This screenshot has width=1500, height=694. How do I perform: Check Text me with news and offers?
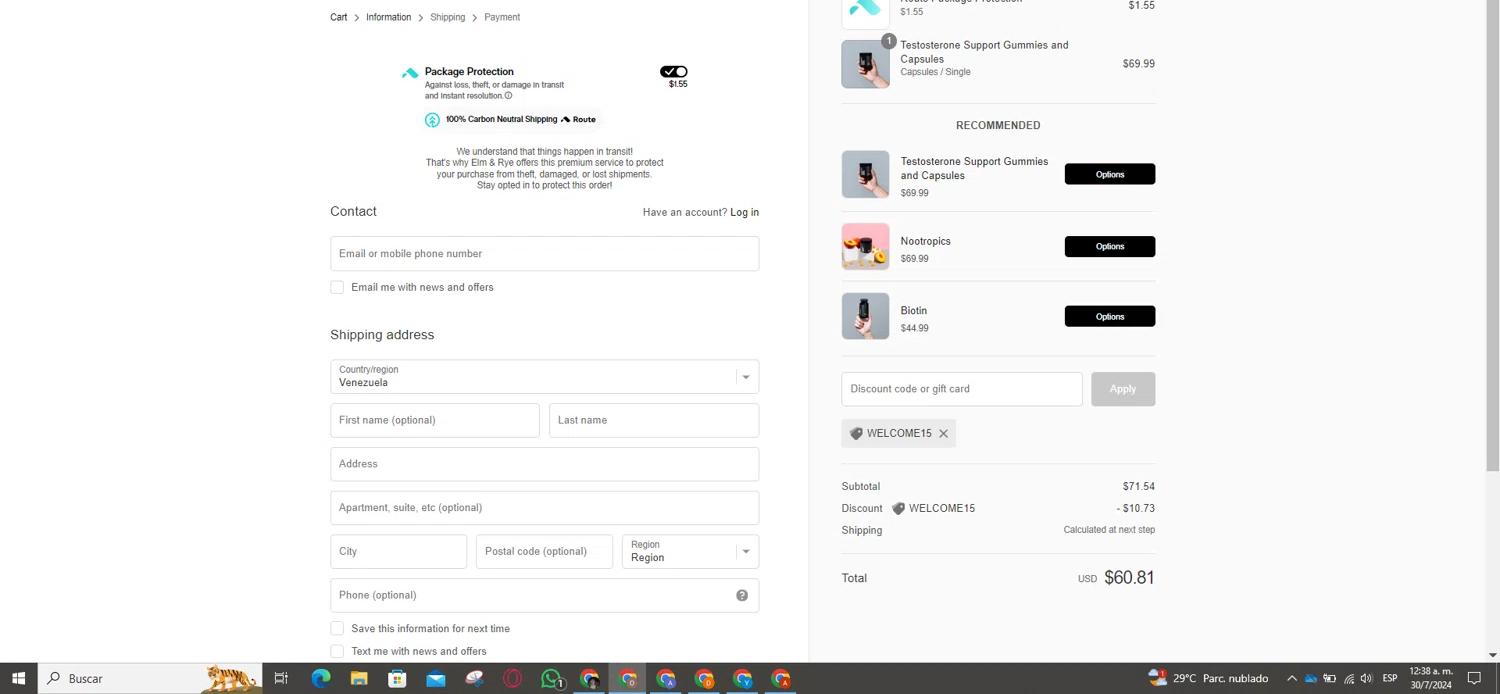(337, 651)
